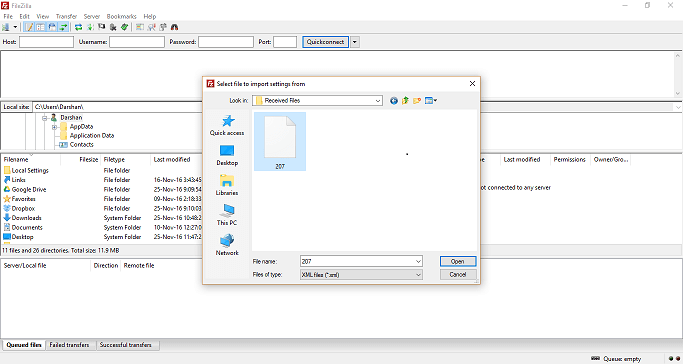Open the File menu
This screenshot has width=683, height=364.
click(x=8, y=16)
